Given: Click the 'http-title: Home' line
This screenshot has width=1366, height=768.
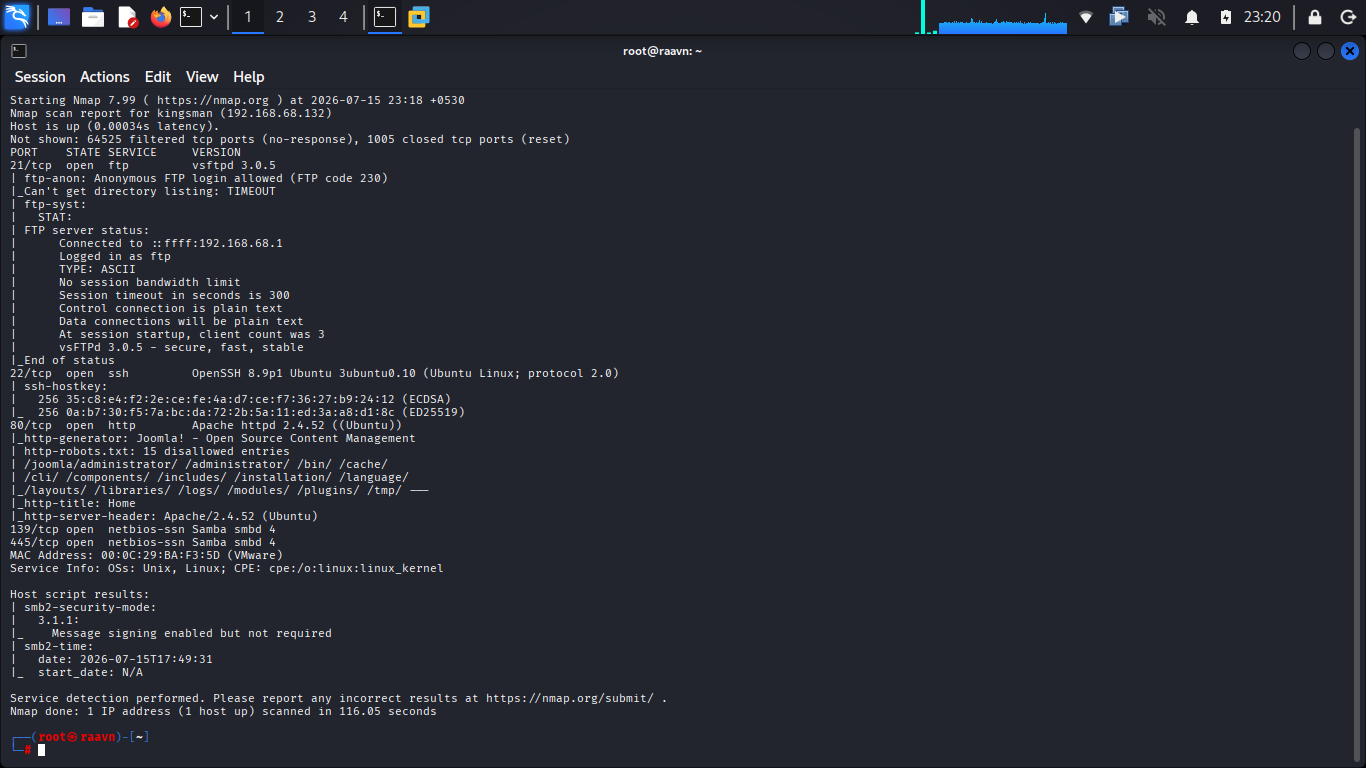Looking at the screenshot, I should [73, 503].
